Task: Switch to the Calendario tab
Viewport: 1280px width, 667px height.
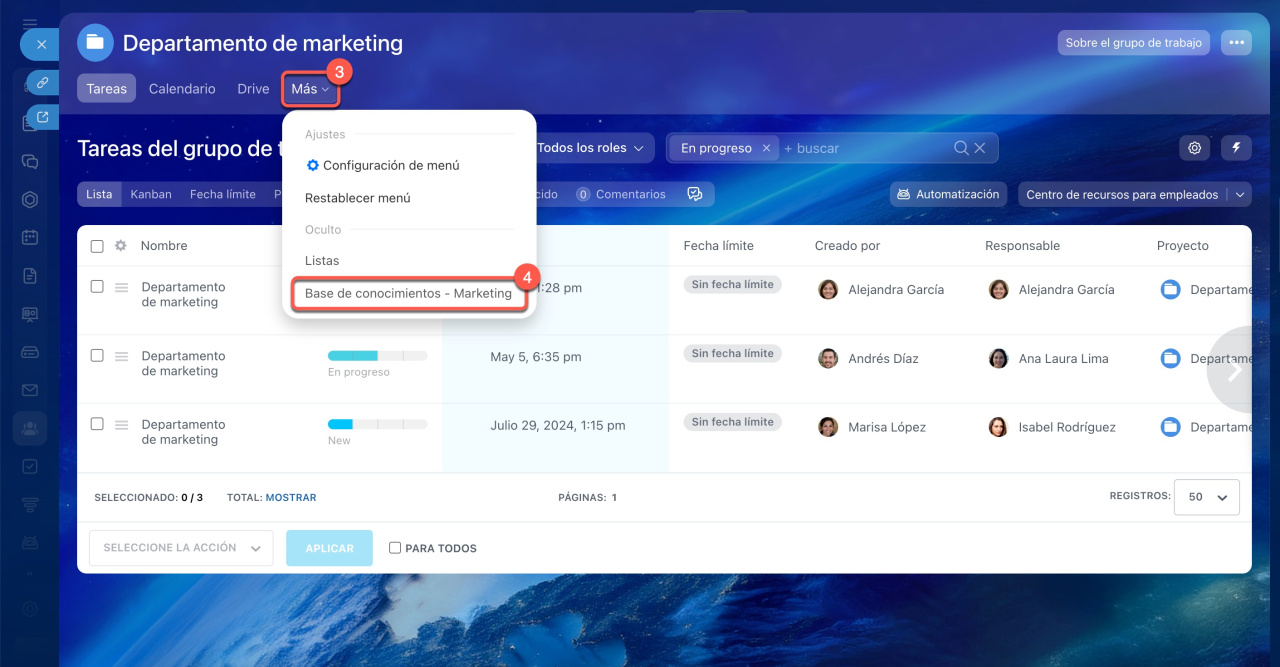Action: pos(182,89)
